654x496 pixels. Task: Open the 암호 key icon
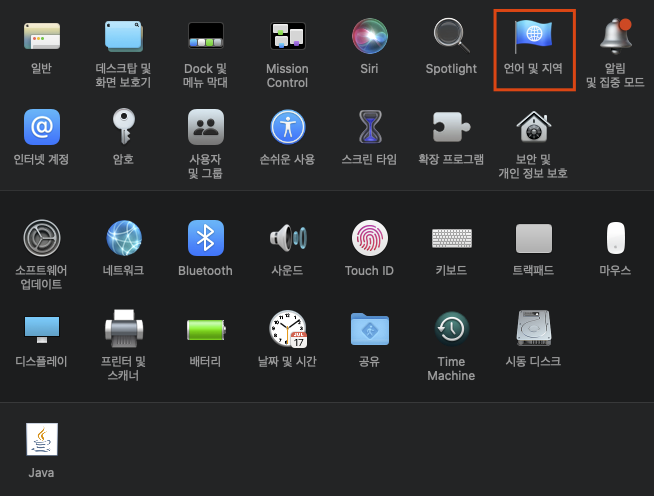point(123,126)
